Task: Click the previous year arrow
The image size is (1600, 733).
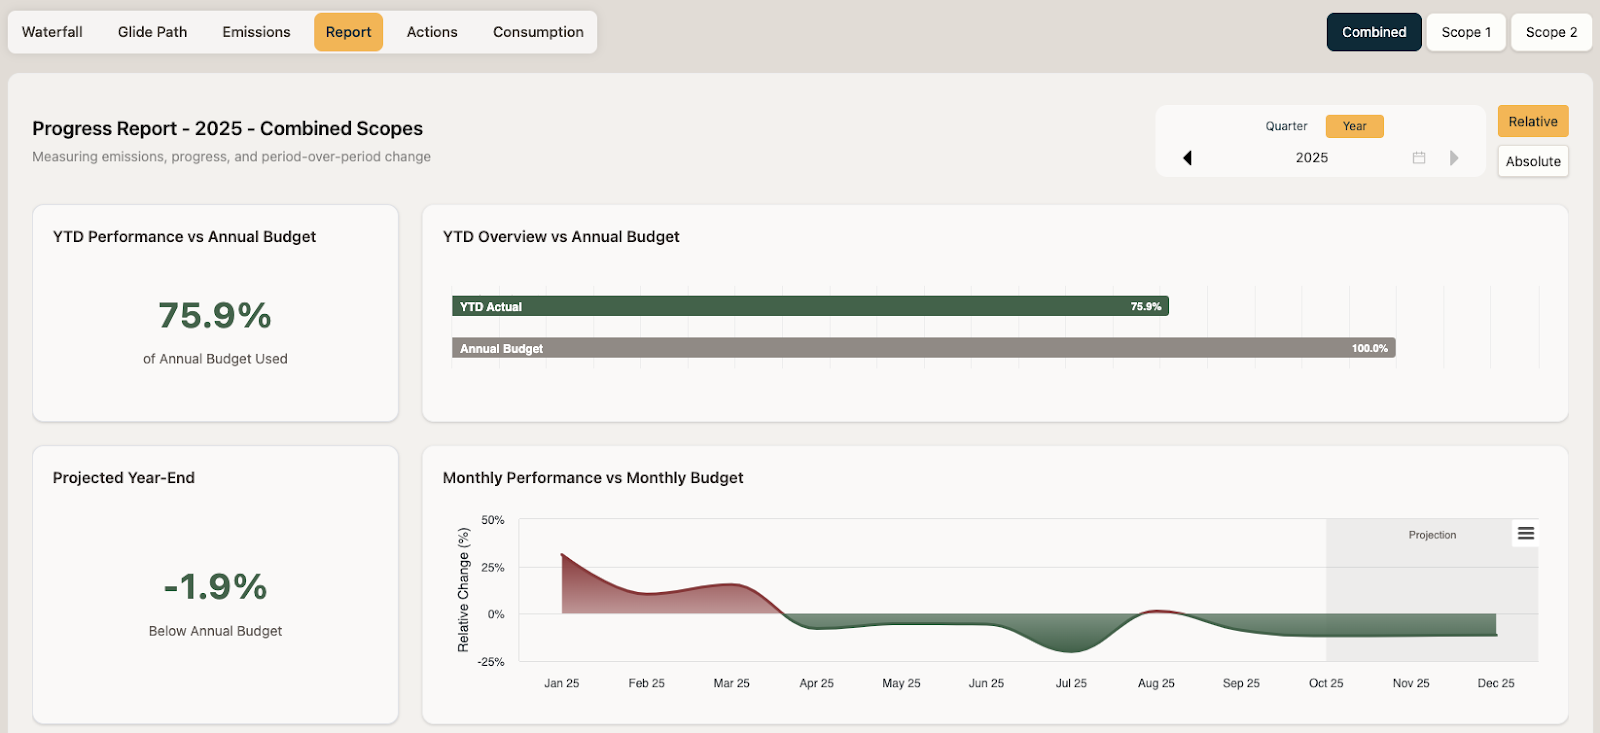Action: (1187, 158)
